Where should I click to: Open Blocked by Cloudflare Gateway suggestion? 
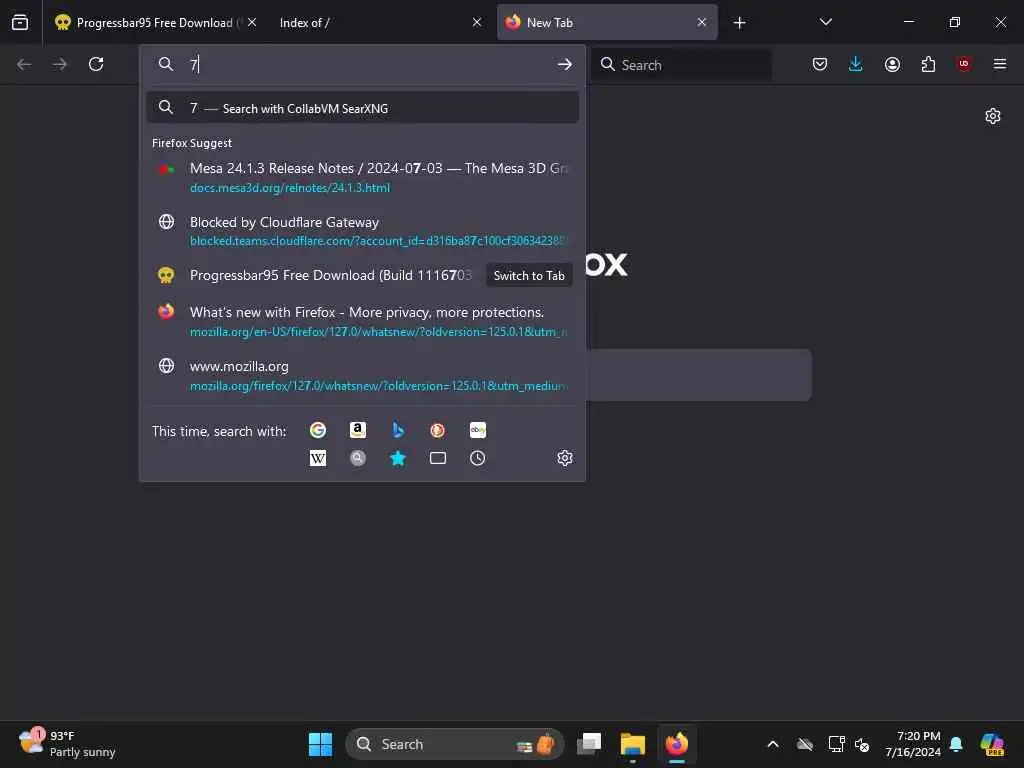362,231
